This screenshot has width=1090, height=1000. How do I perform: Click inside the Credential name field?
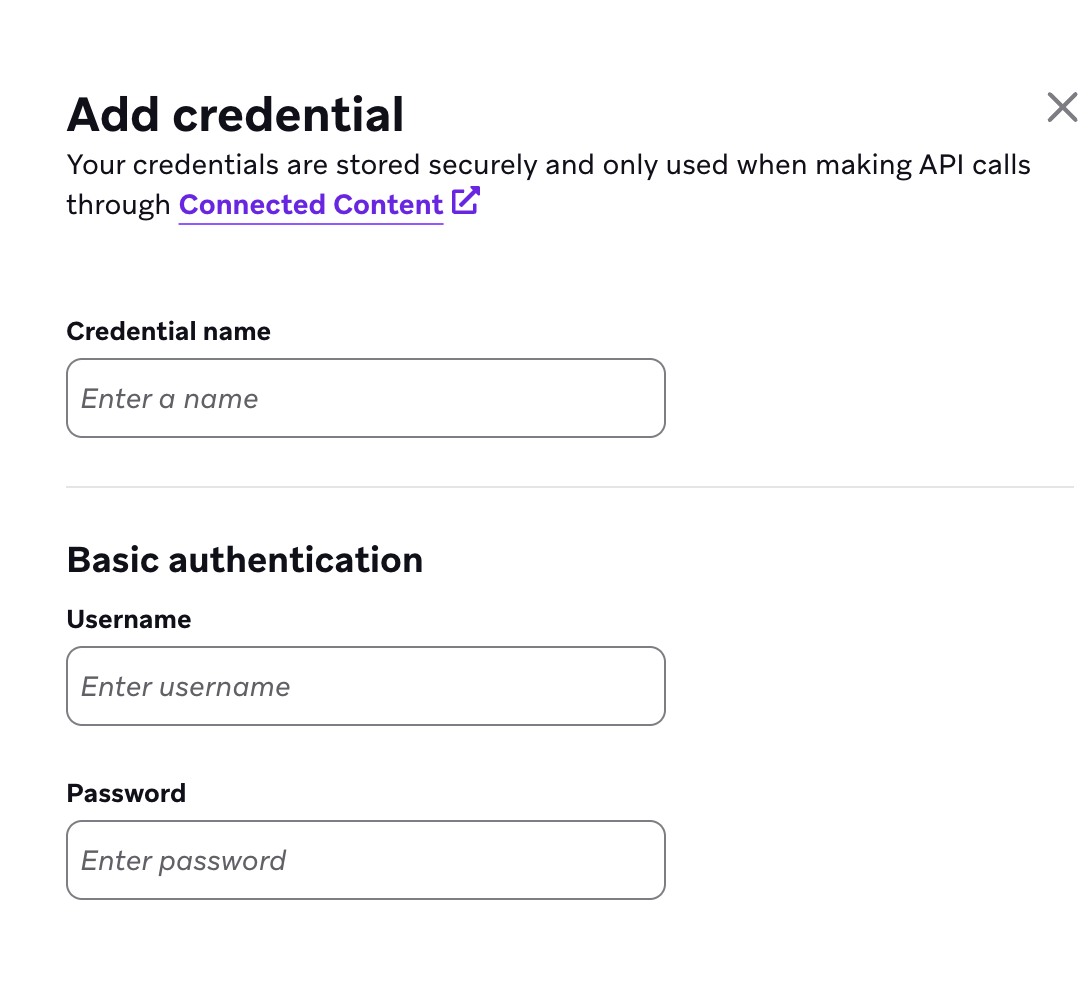(x=365, y=397)
